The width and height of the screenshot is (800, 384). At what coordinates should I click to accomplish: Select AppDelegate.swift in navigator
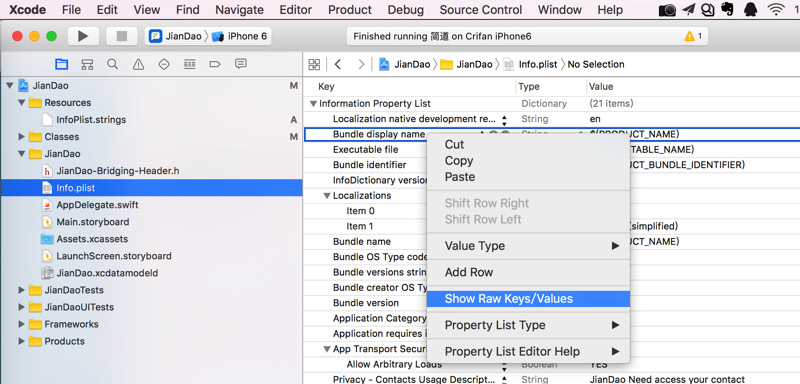coord(97,205)
